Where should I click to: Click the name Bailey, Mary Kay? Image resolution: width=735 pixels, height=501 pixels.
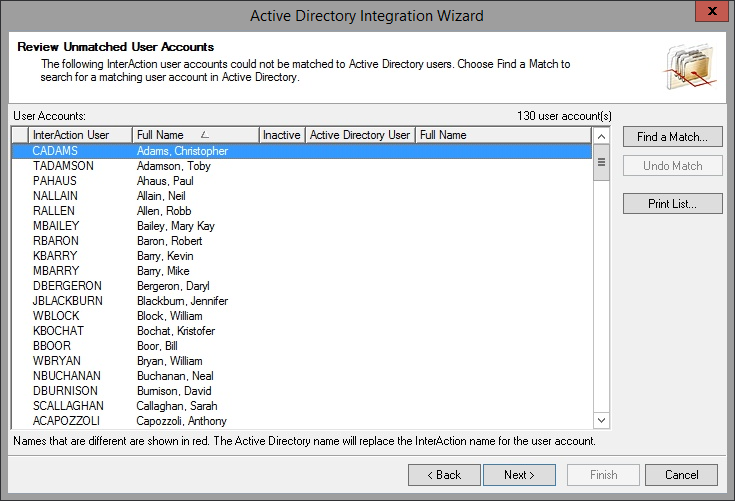(x=176, y=226)
